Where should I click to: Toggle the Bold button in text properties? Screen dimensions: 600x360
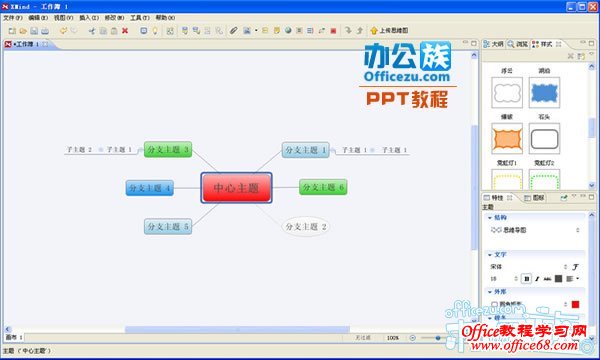(x=527, y=279)
